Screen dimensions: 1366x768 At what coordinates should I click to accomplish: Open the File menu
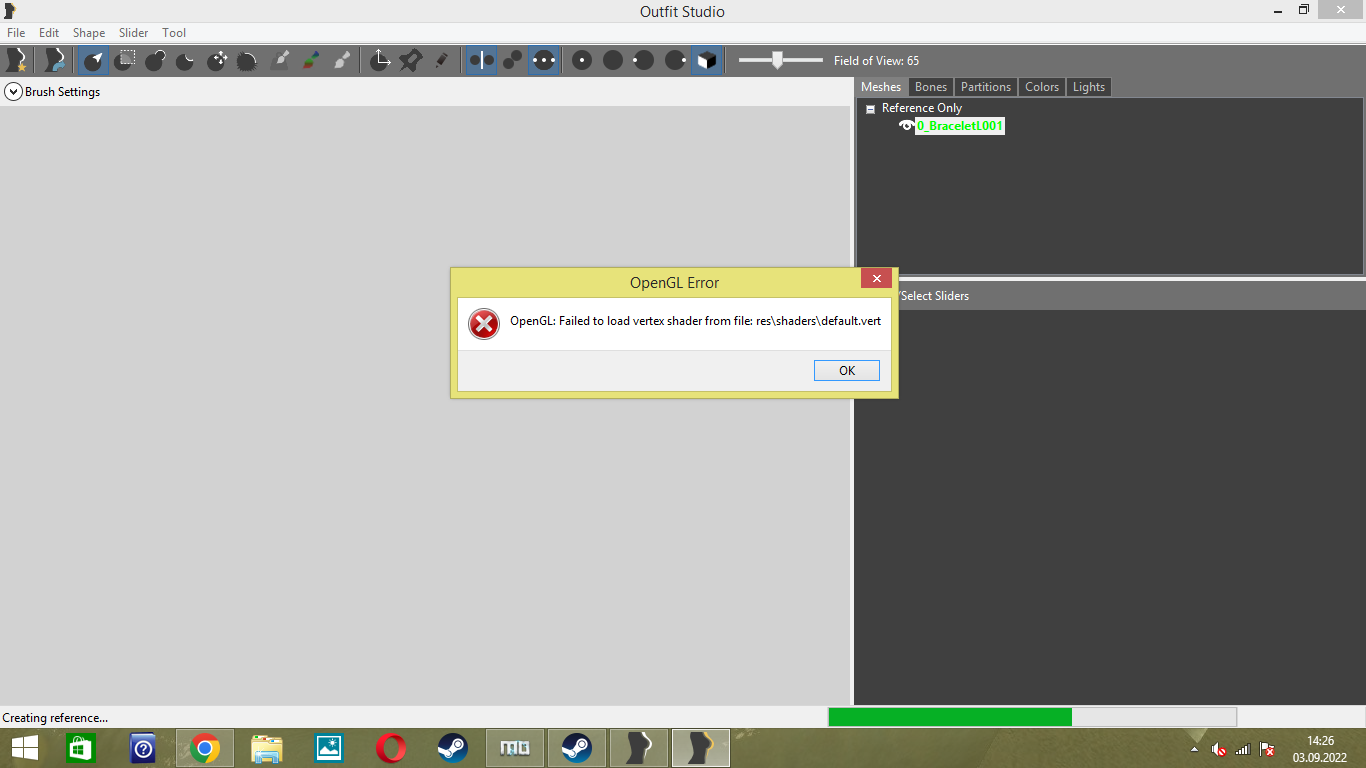16,33
